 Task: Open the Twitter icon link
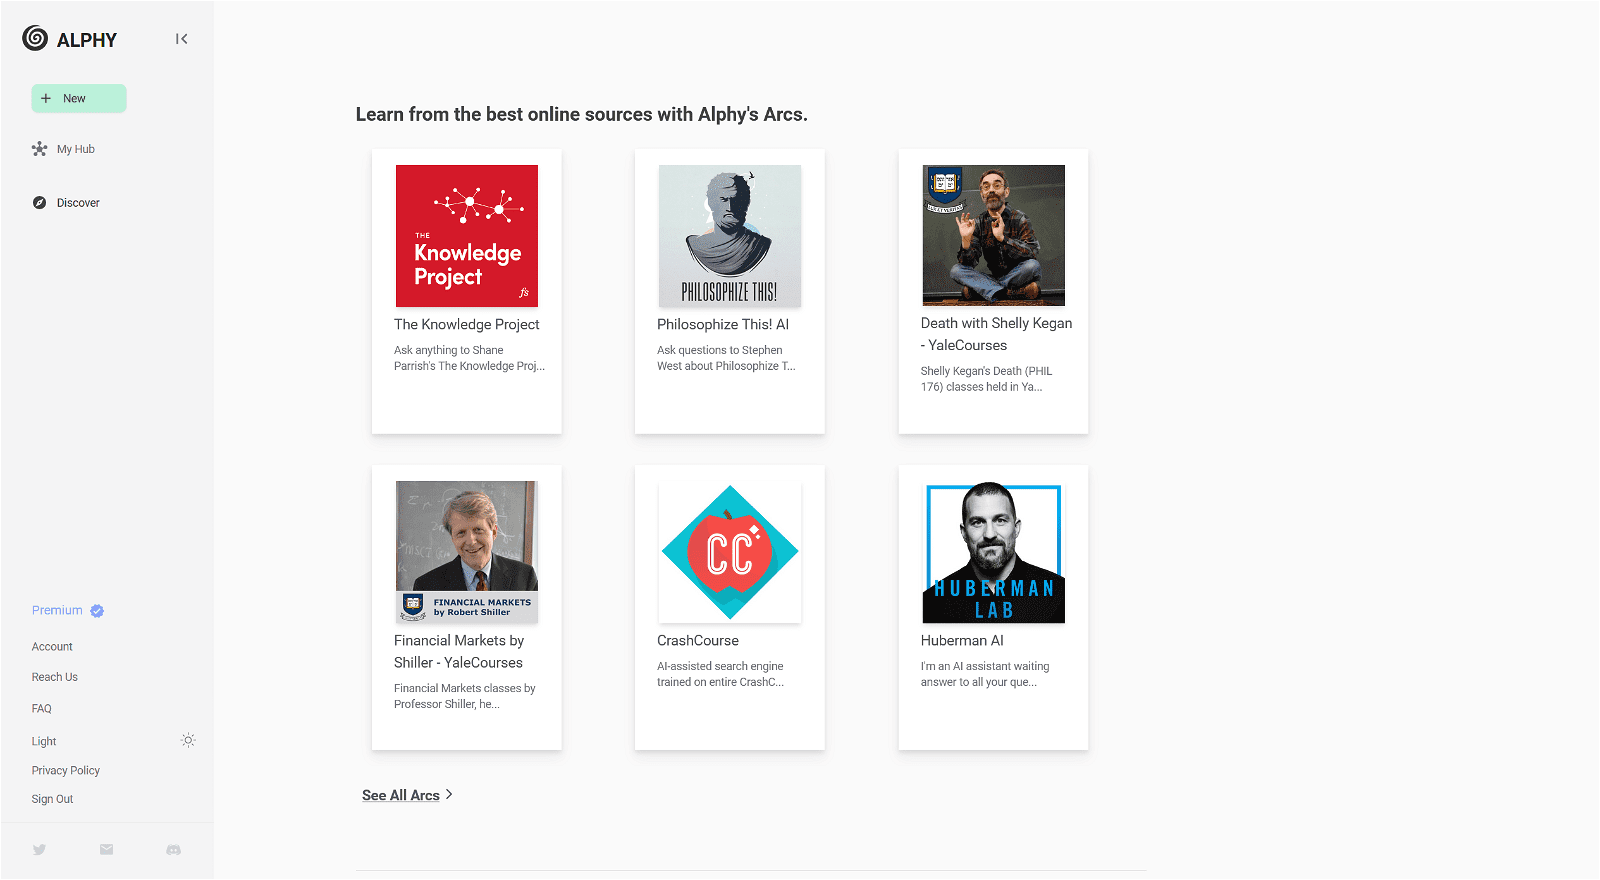pos(39,850)
